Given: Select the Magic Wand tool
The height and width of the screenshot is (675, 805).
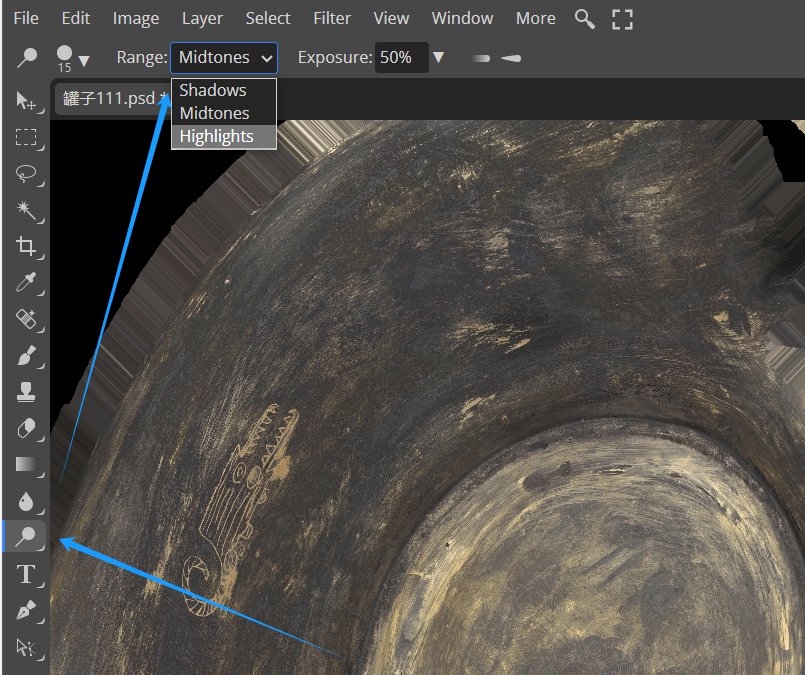Looking at the screenshot, I should [26, 210].
